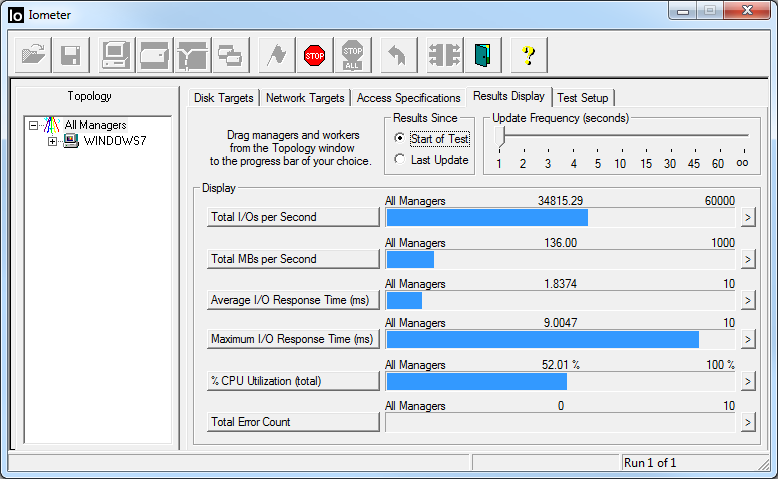Click the Update Frequency slider thumb
This screenshot has height=479, width=778.
point(500,137)
